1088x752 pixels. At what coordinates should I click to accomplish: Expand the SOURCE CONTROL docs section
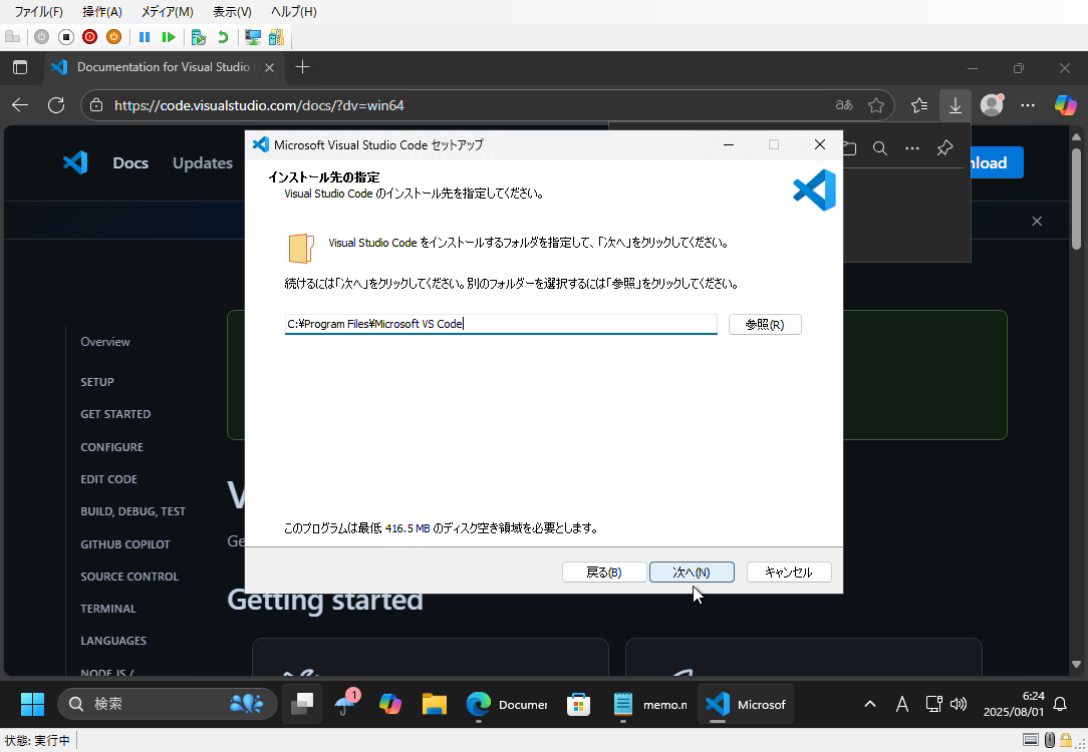(129, 576)
